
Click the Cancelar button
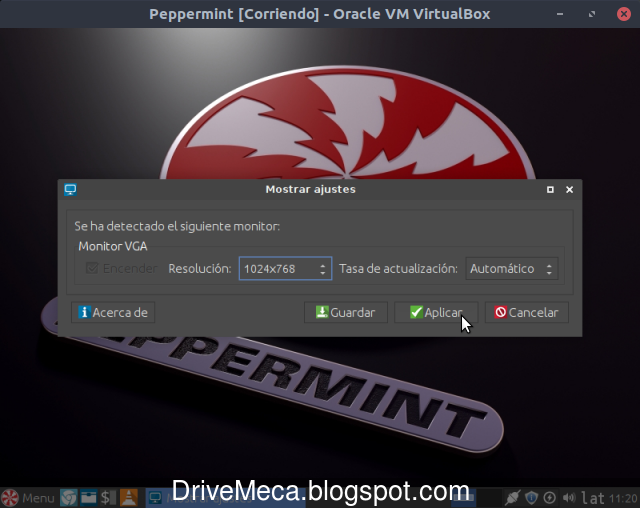coord(527,313)
